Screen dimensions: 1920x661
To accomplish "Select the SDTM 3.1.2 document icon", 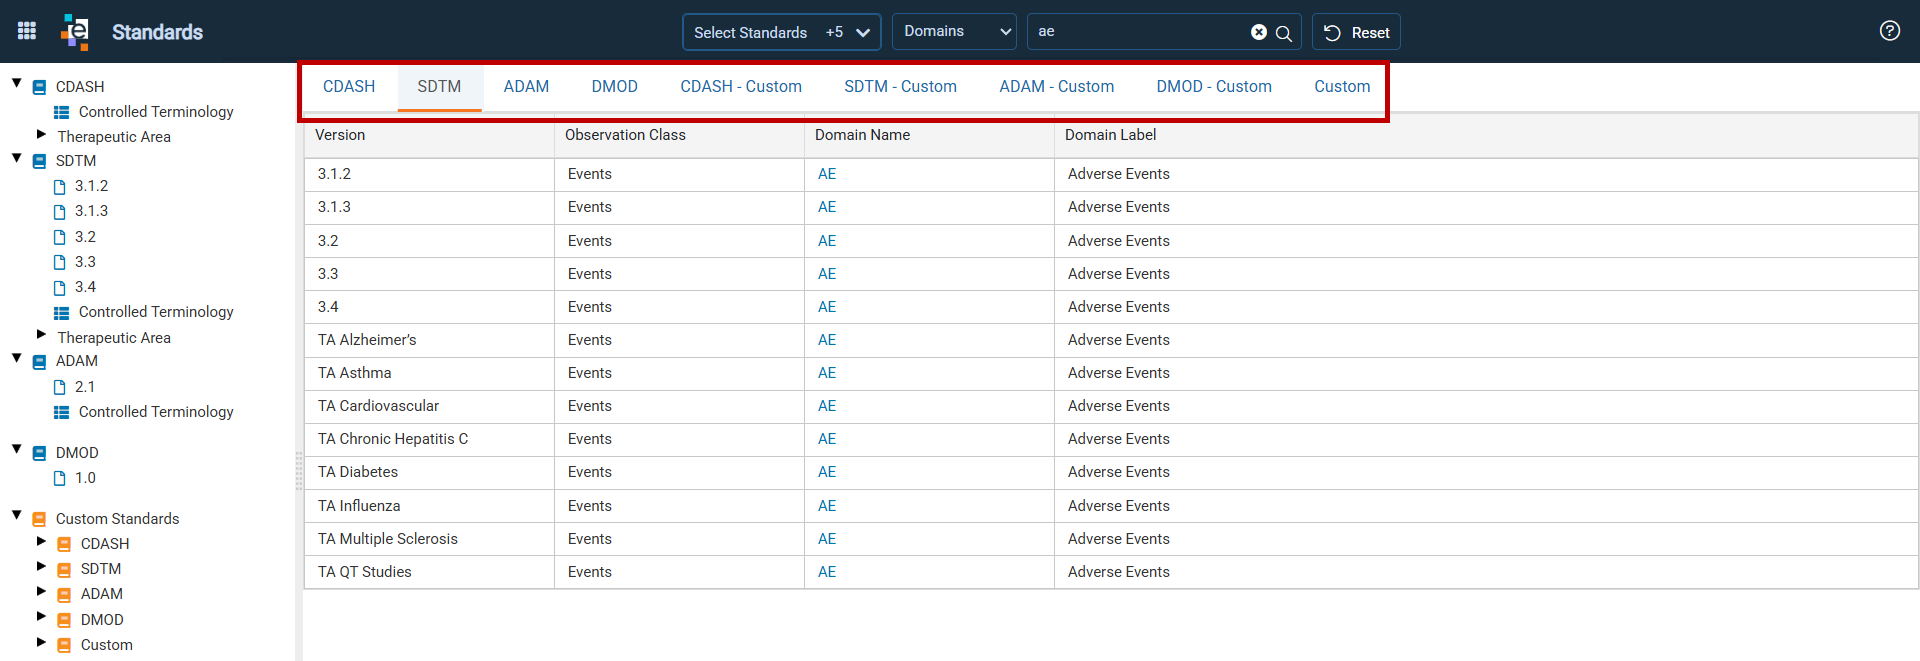I will (59, 187).
